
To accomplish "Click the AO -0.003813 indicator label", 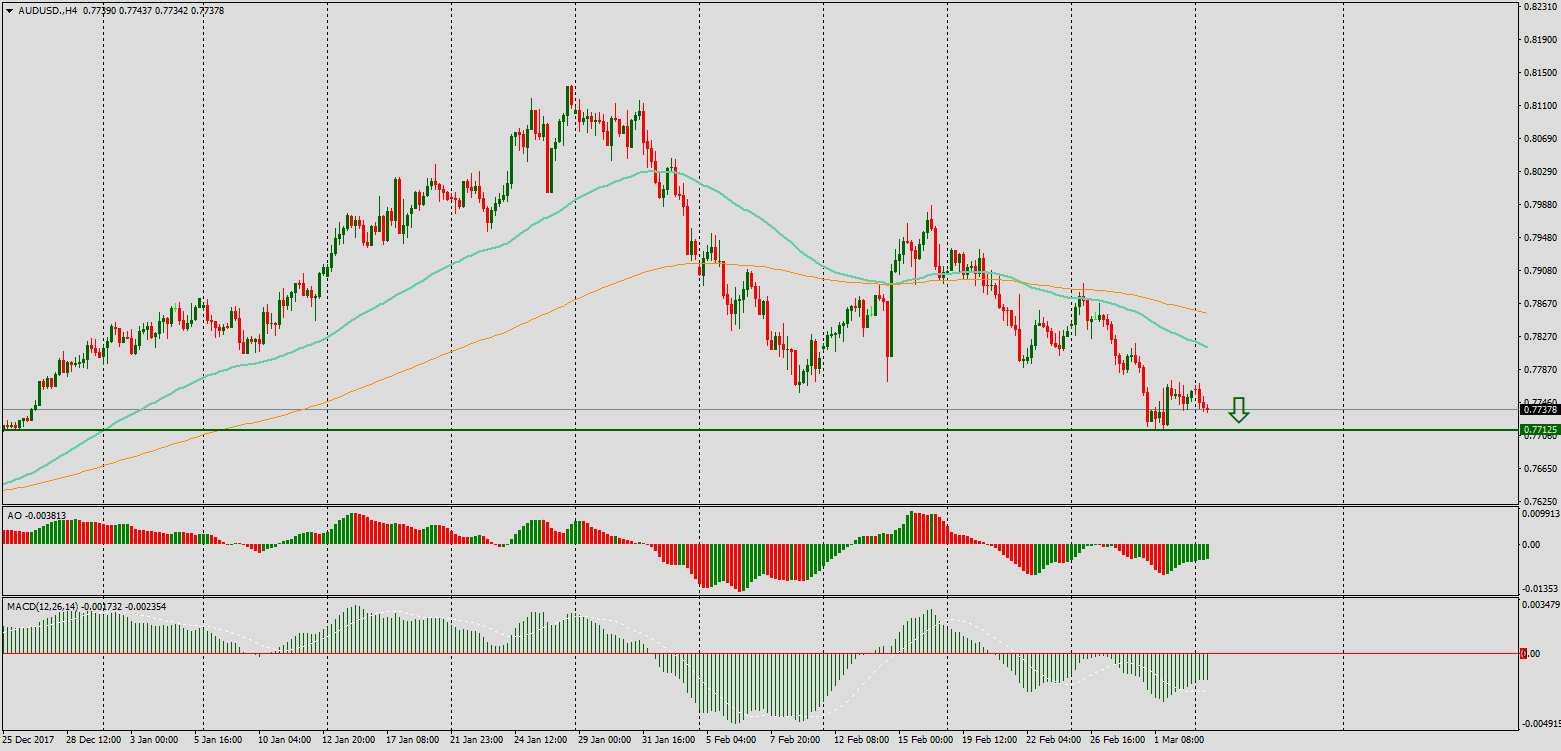I will [x=37, y=516].
